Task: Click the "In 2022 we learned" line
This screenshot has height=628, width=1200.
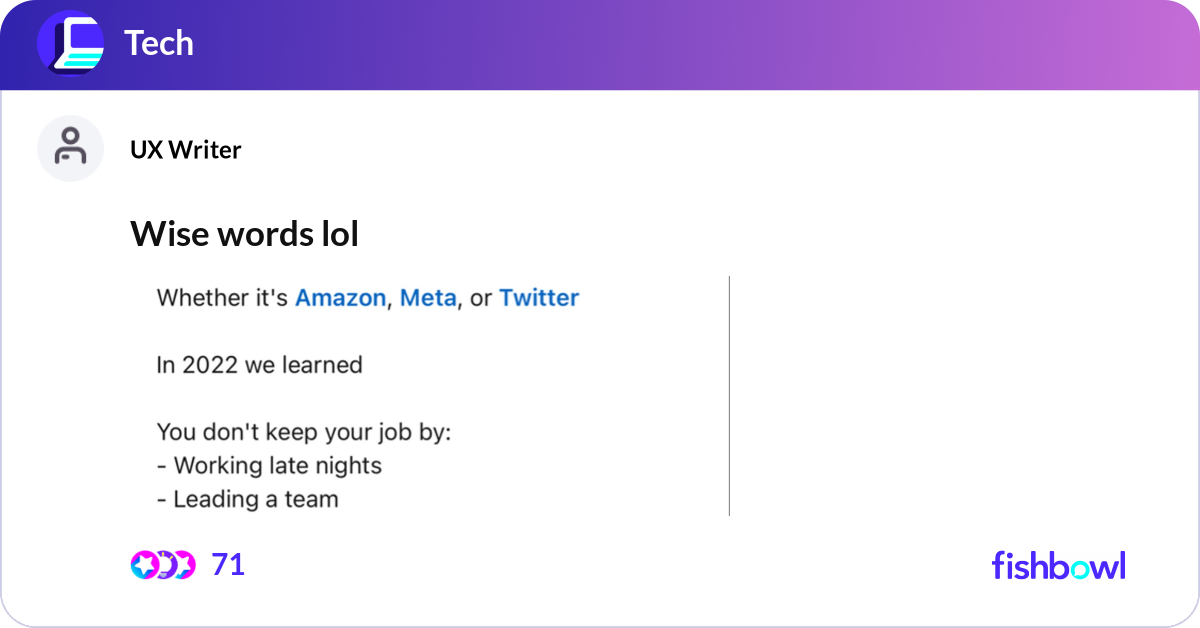Action: click(x=259, y=365)
